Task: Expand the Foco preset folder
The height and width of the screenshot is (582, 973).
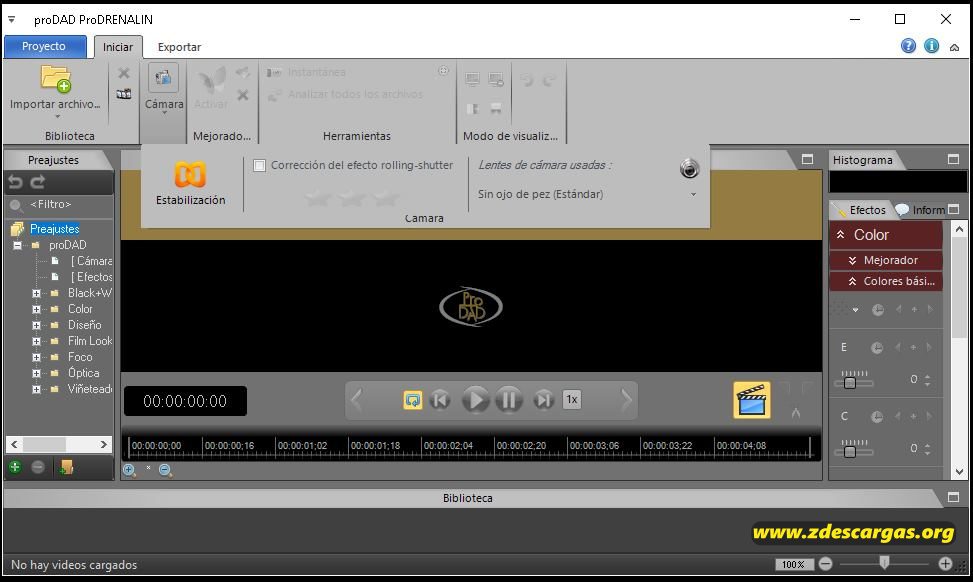Action: [x=36, y=357]
